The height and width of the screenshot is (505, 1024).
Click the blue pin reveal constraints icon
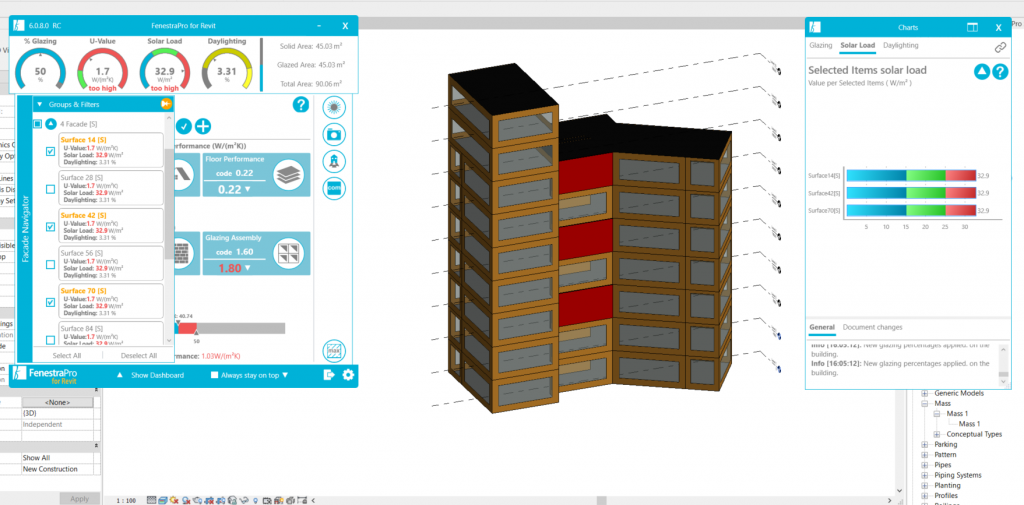point(255,500)
